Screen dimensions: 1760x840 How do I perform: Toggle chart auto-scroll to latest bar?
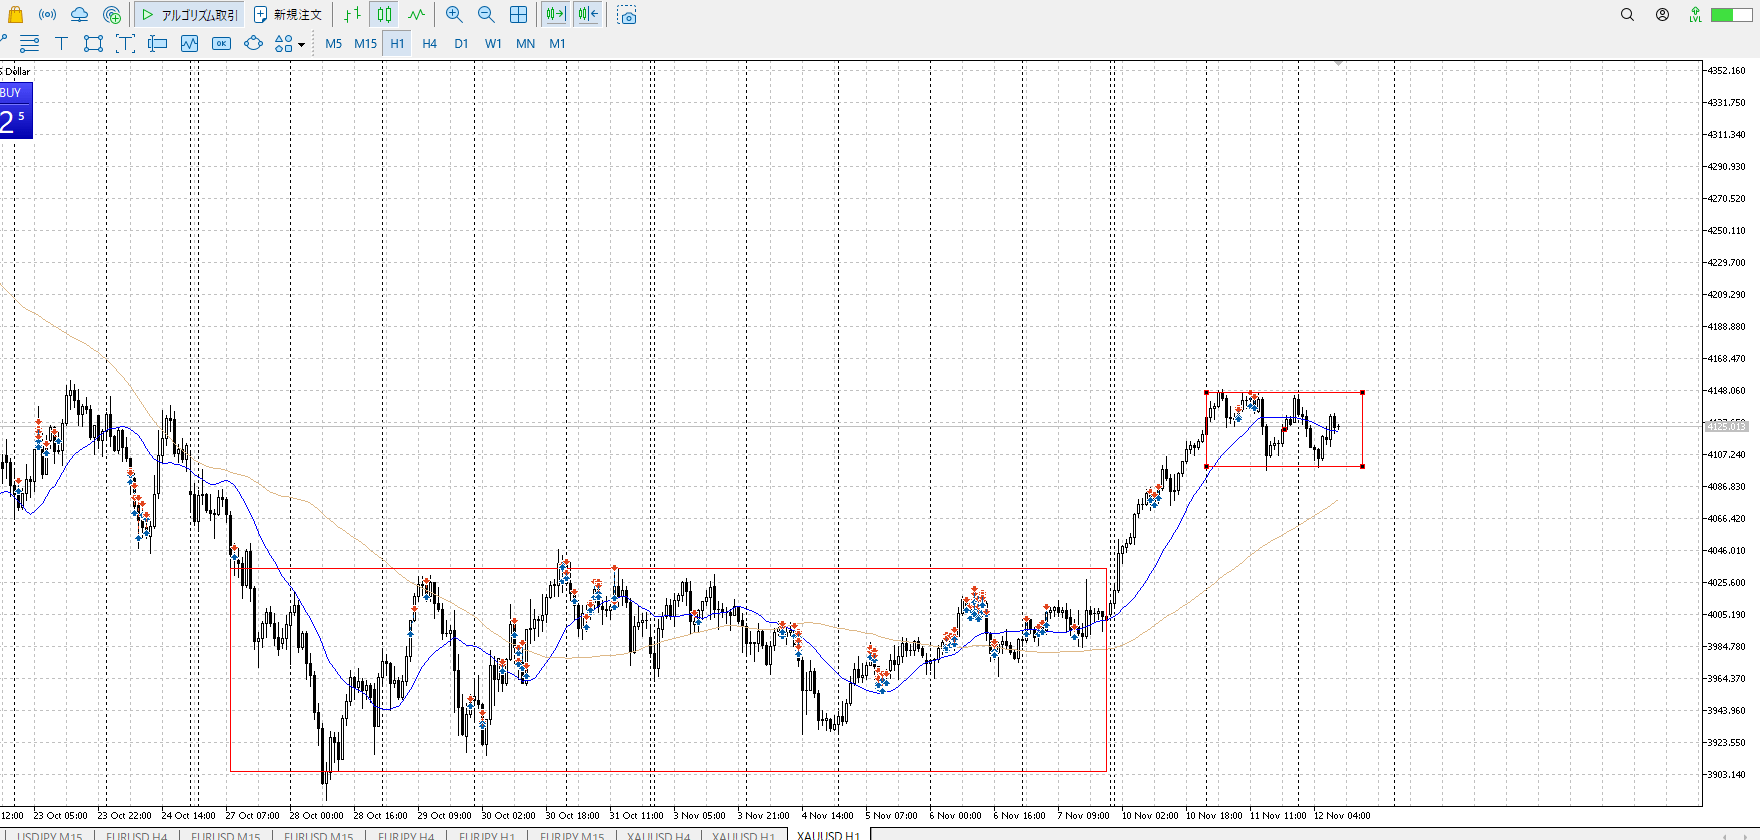pos(556,15)
